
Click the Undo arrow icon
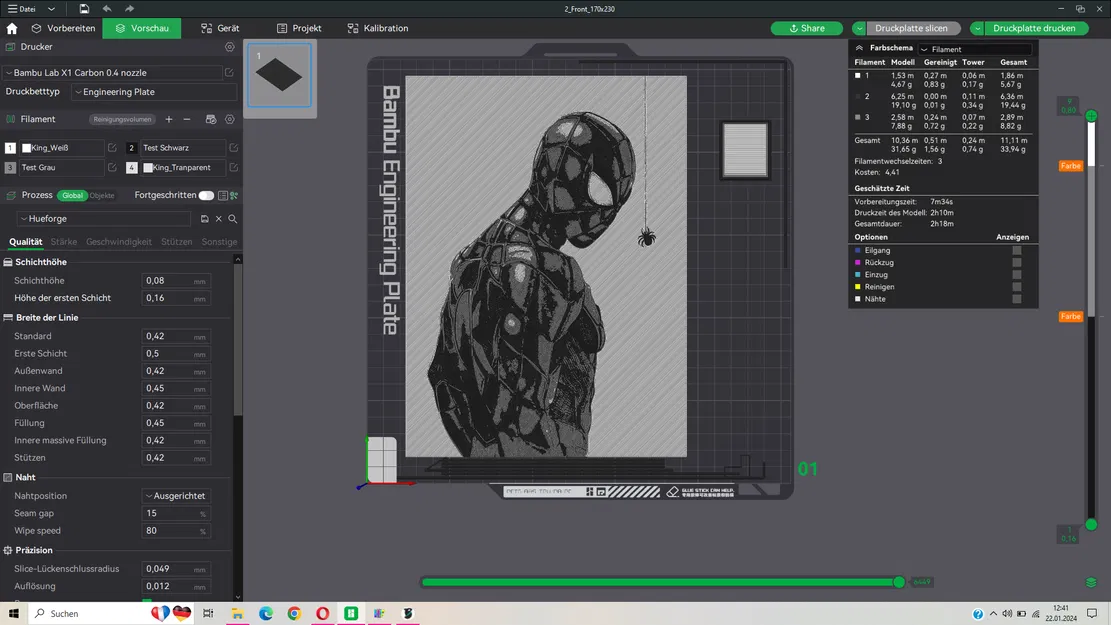click(x=107, y=8)
